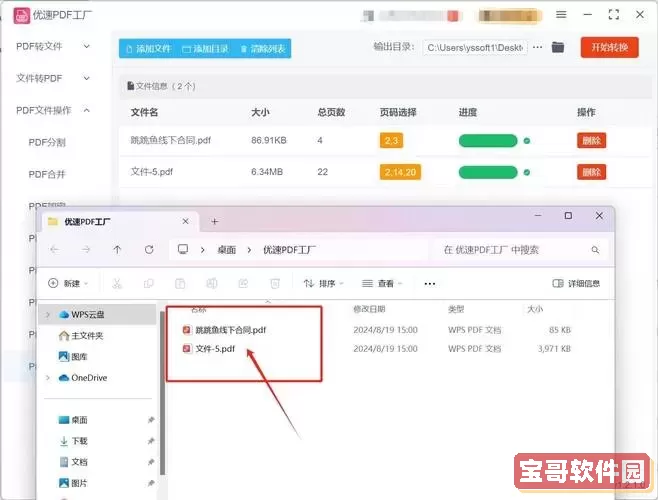Select PDF合并 in the sidebar
Screen dimensions: 658x500
pos(47,174)
